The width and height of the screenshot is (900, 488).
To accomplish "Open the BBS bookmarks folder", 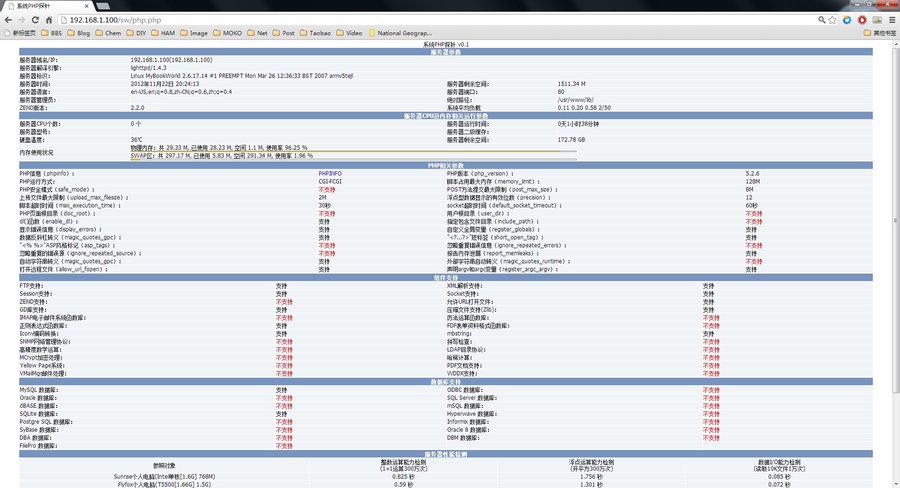I will click(52, 33).
